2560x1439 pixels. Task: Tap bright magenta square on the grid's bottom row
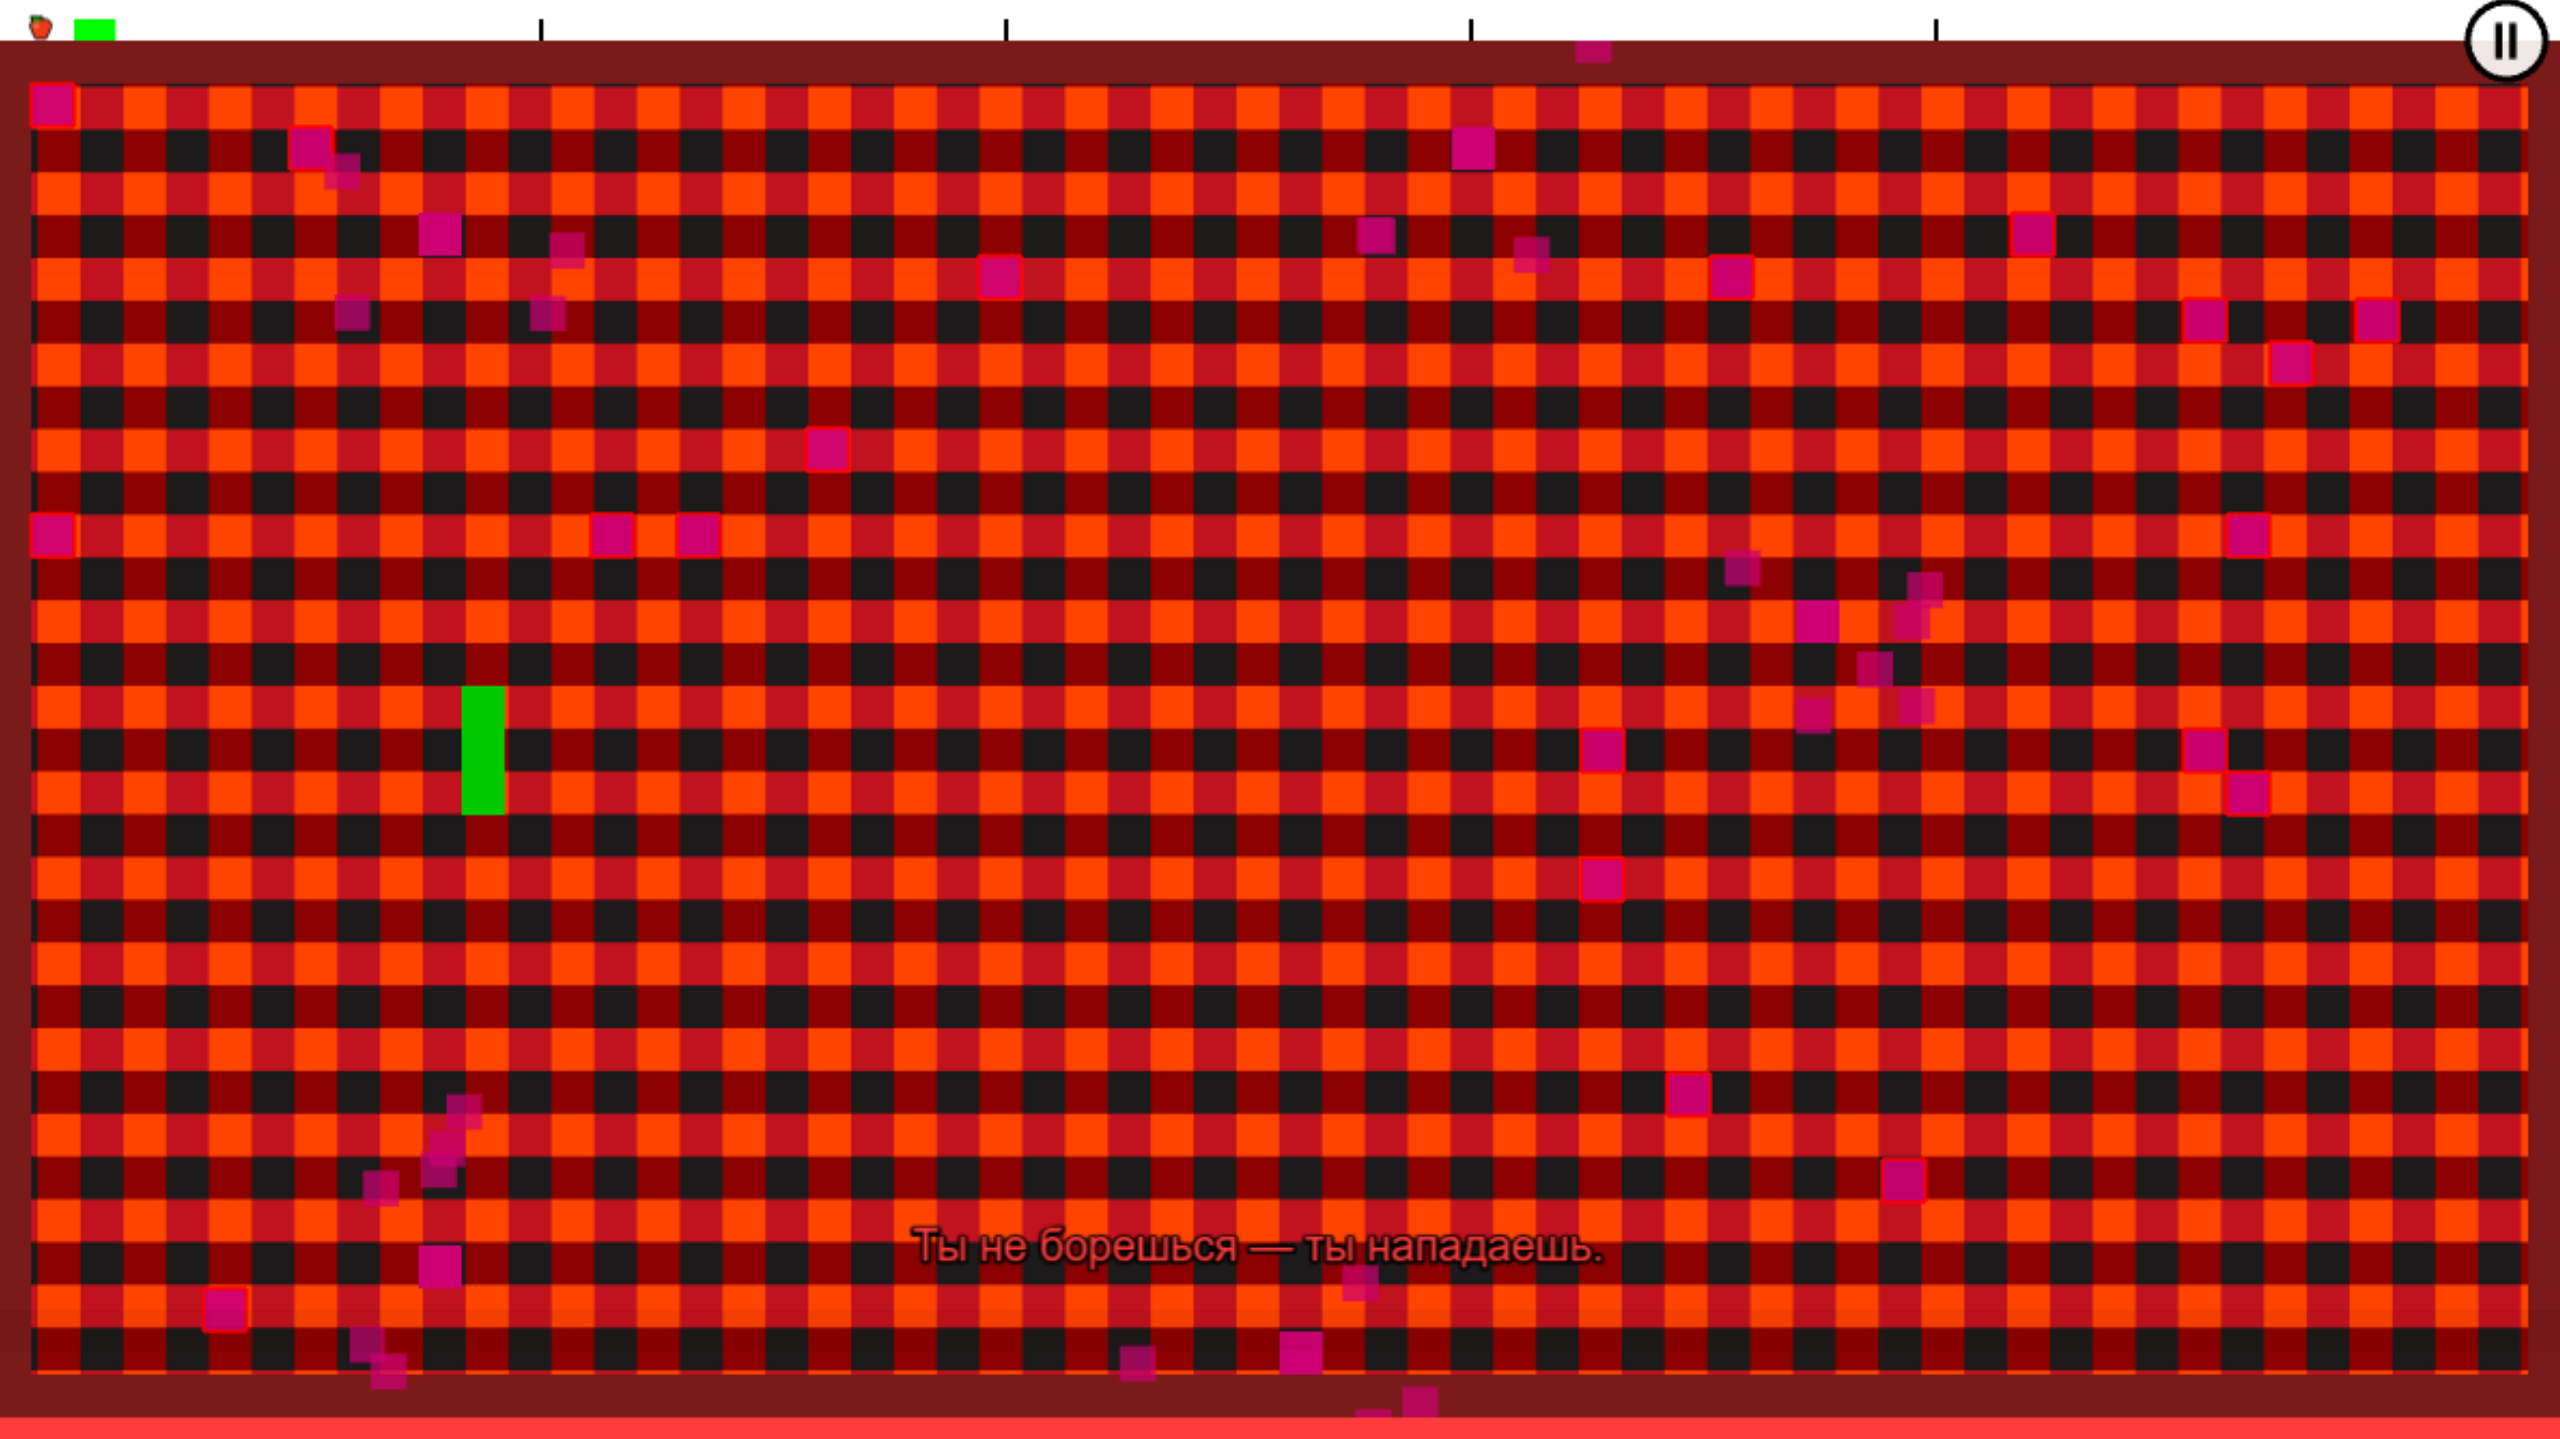pyautogui.click(x=1301, y=1352)
